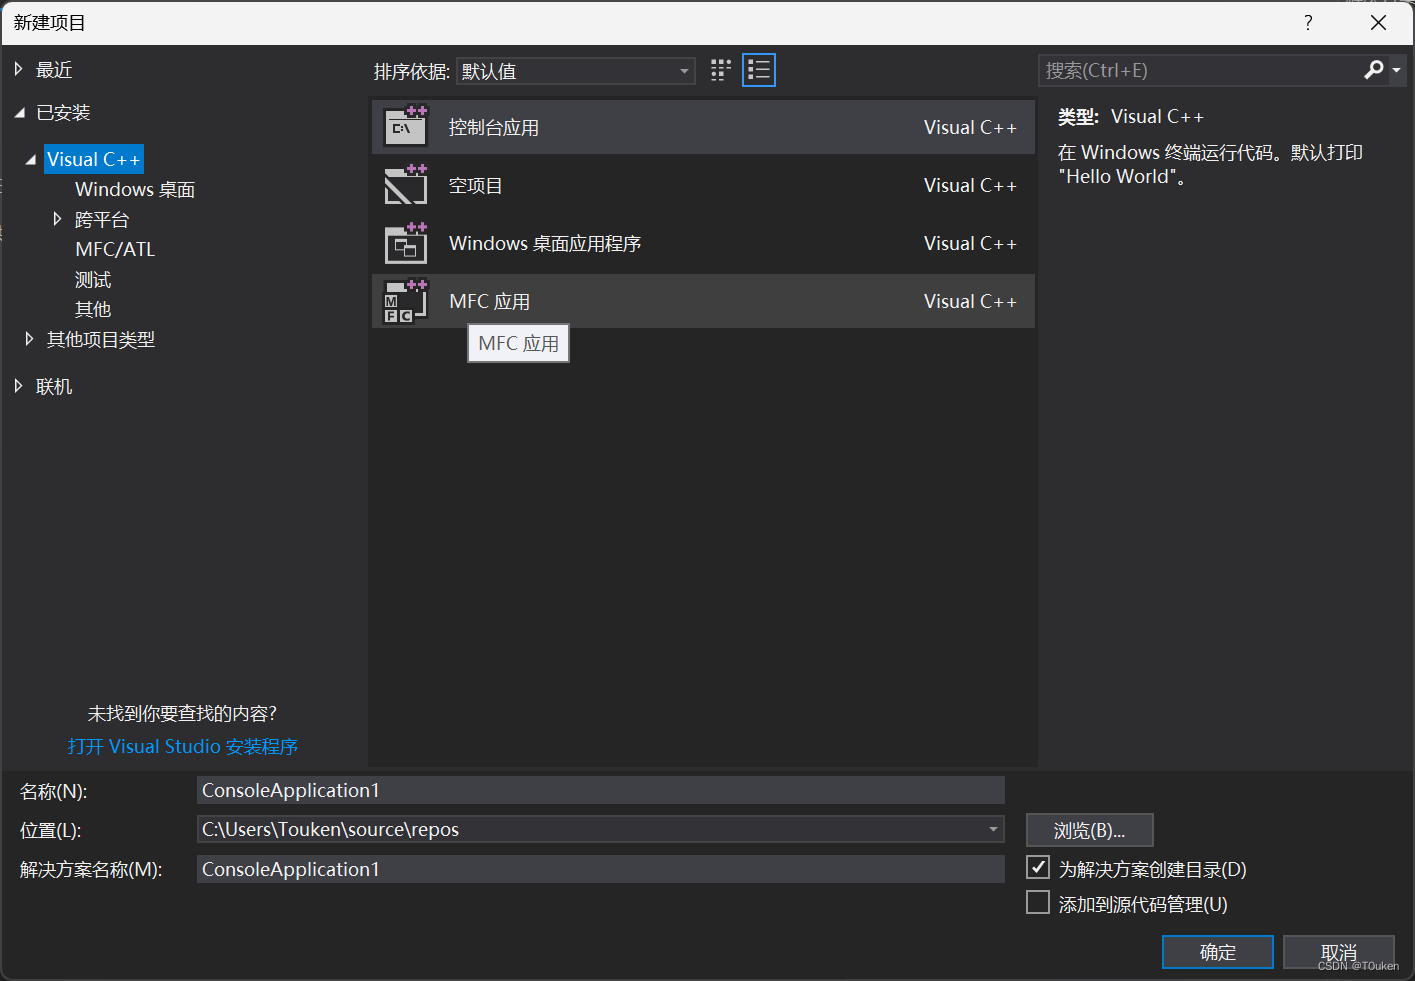Collapse the 已安装 section
The width and height of the screenshot is (1415, 981).
pyautogui.click(x=19, y=113)
